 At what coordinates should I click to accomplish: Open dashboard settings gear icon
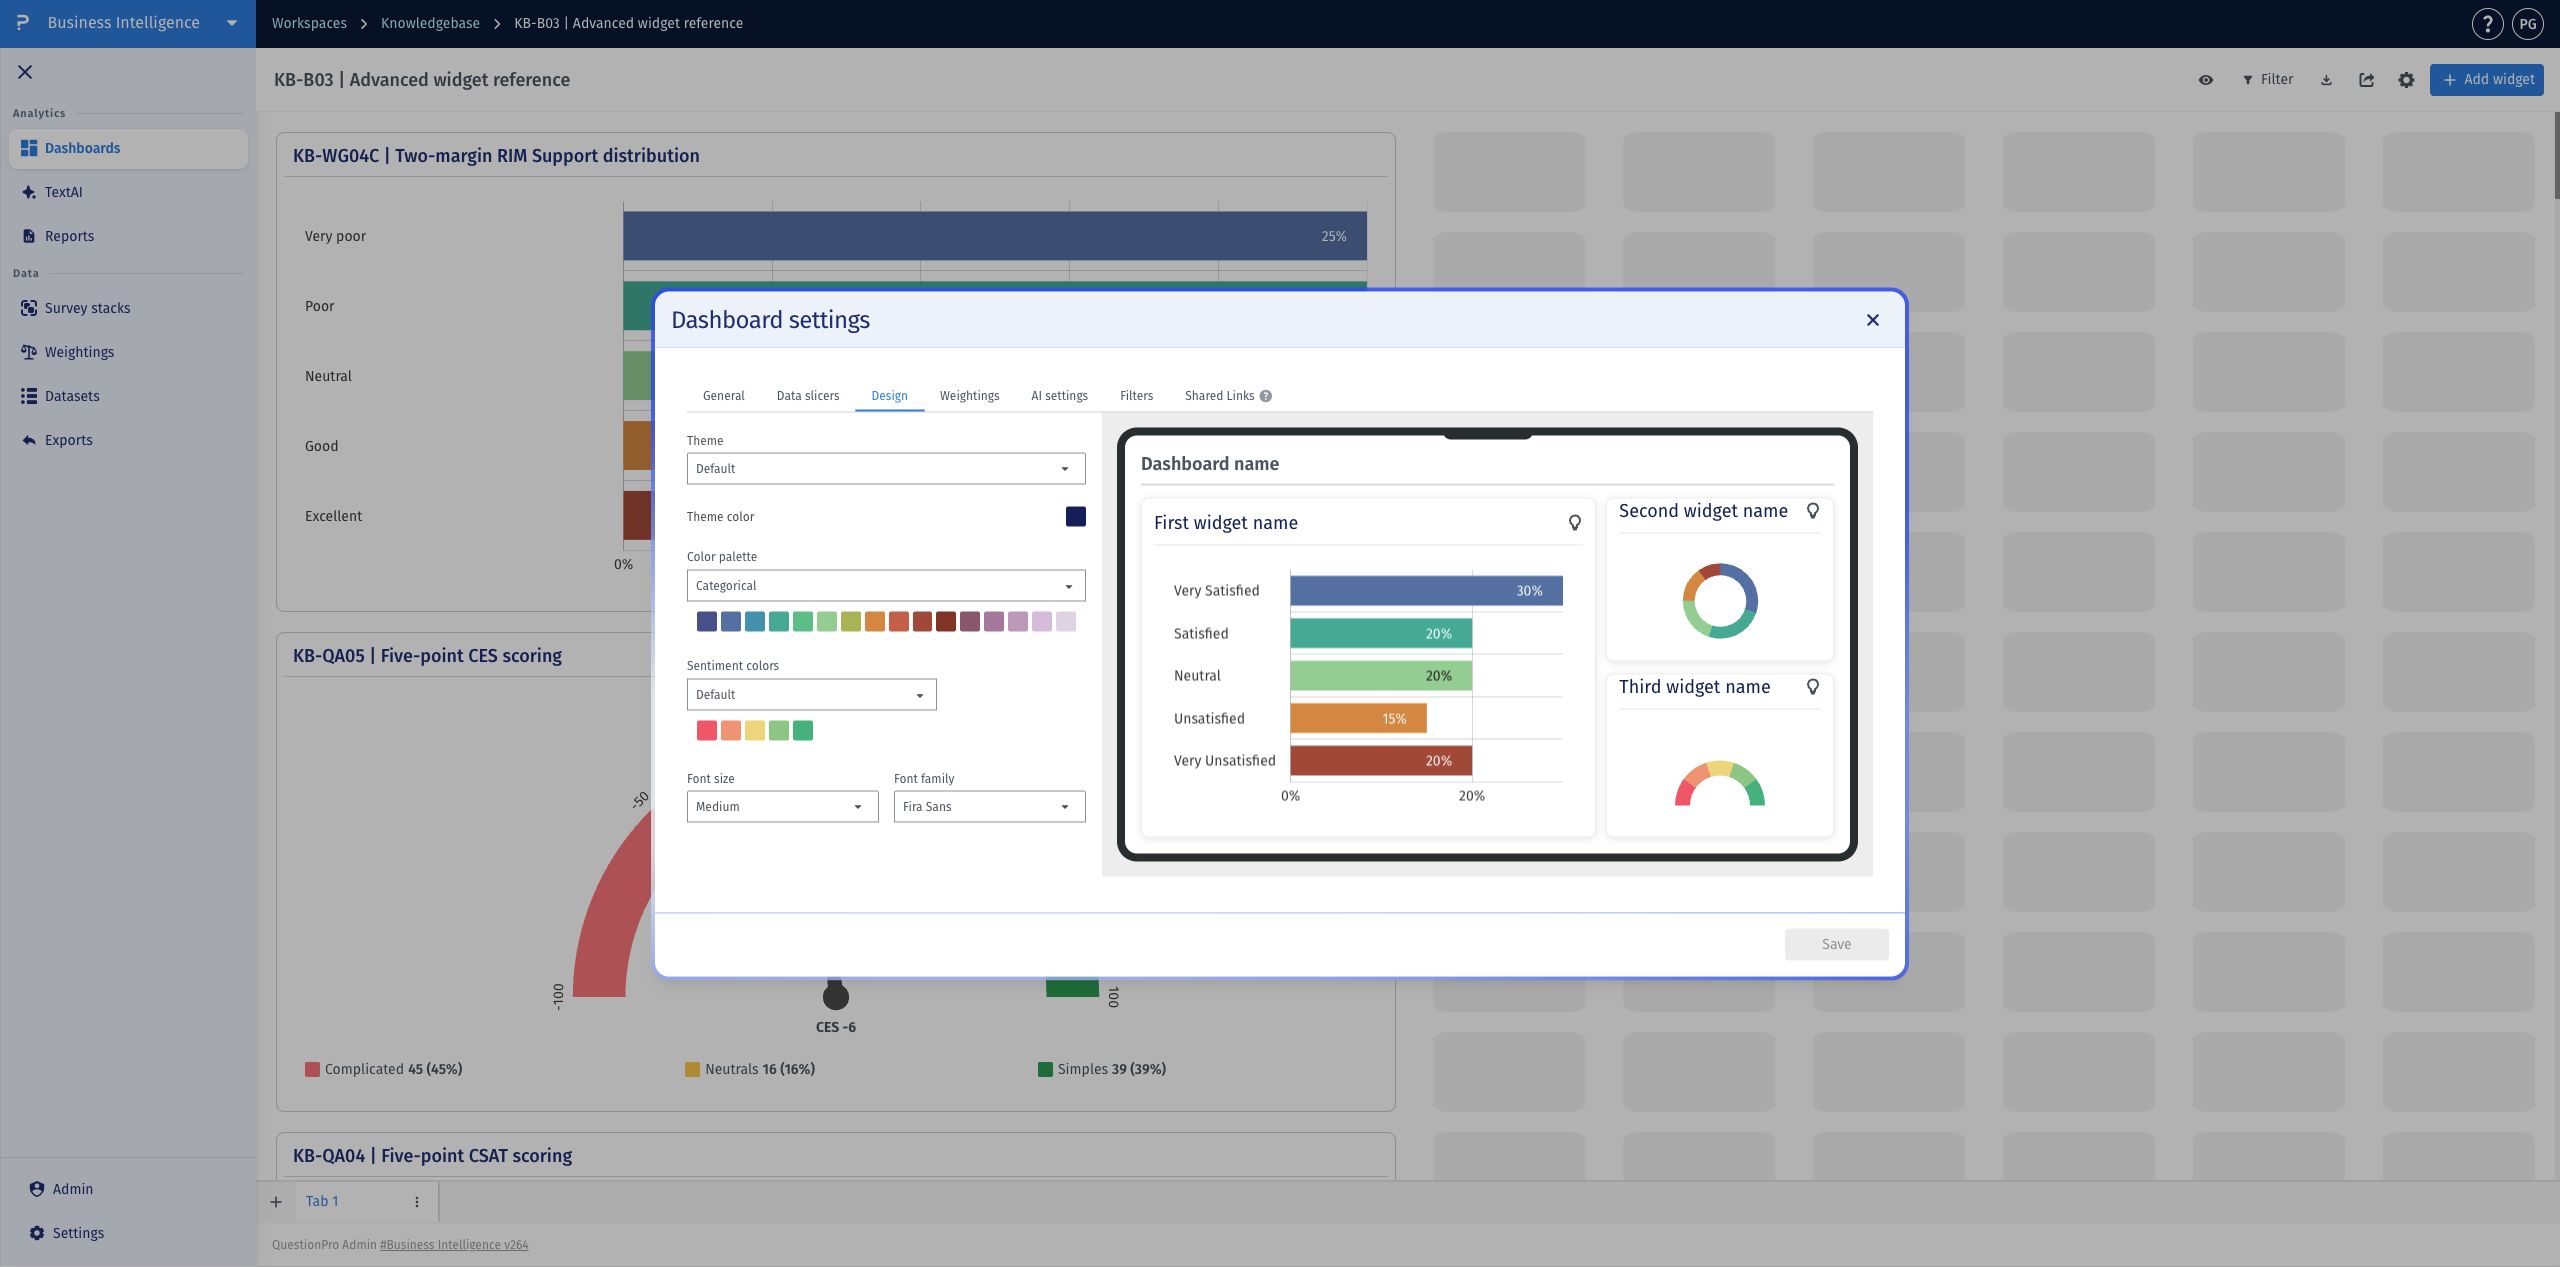pos(2406,80)
